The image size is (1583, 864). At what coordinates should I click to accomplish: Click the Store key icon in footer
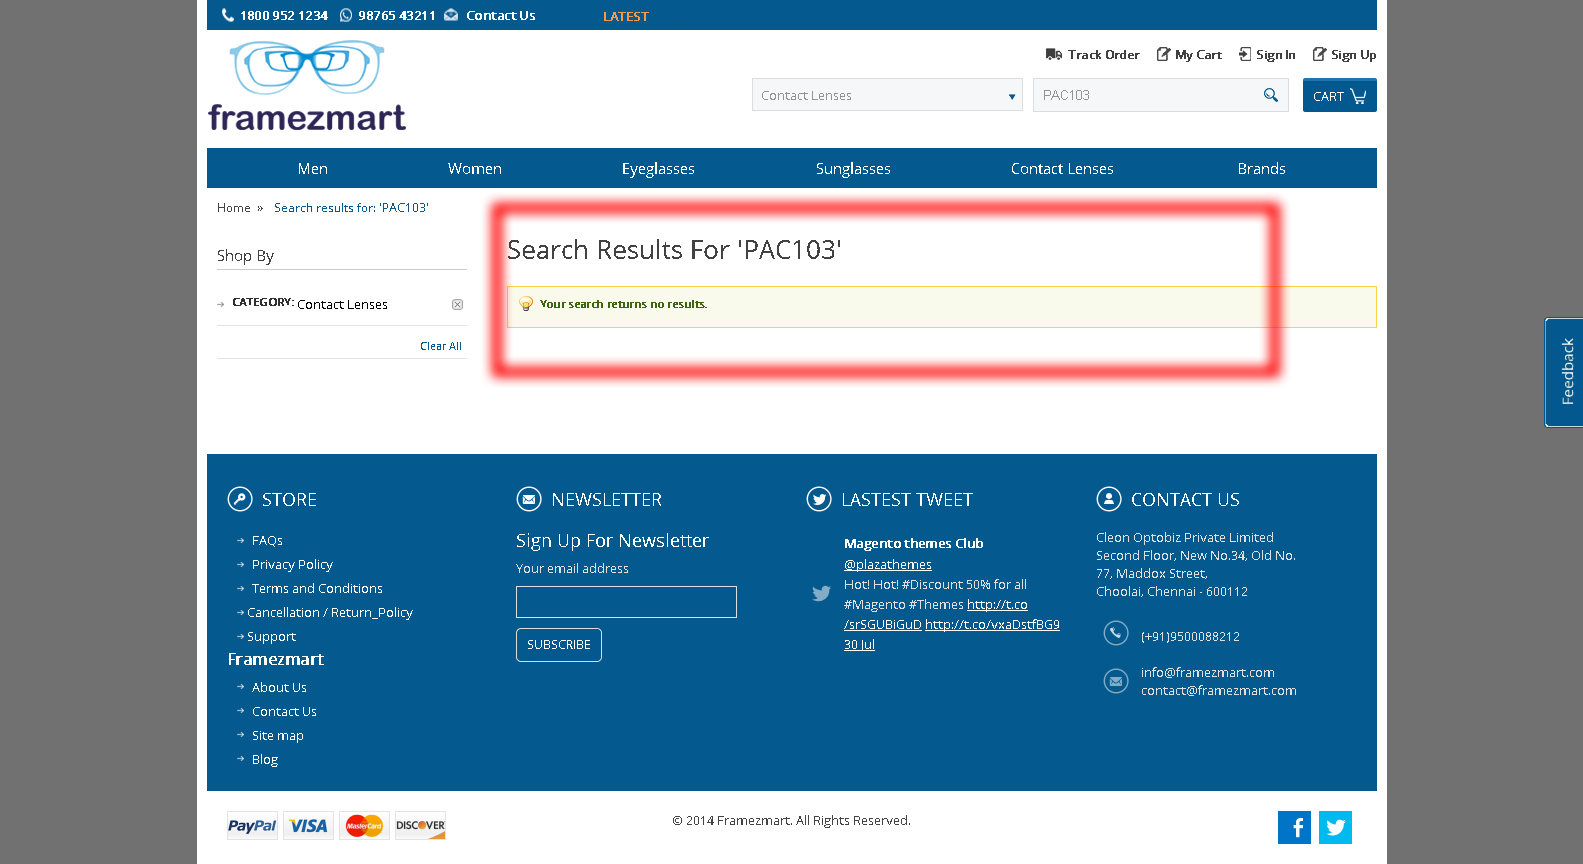coord(240,499)
